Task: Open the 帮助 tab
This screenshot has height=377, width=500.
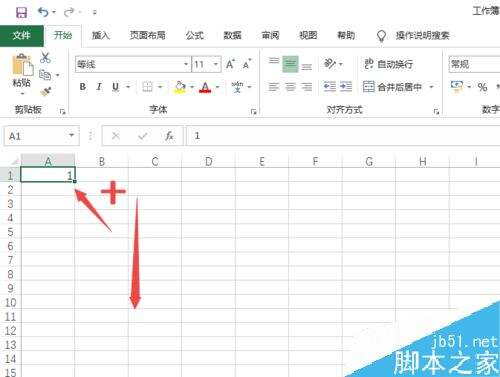Action: click(346, 35)
